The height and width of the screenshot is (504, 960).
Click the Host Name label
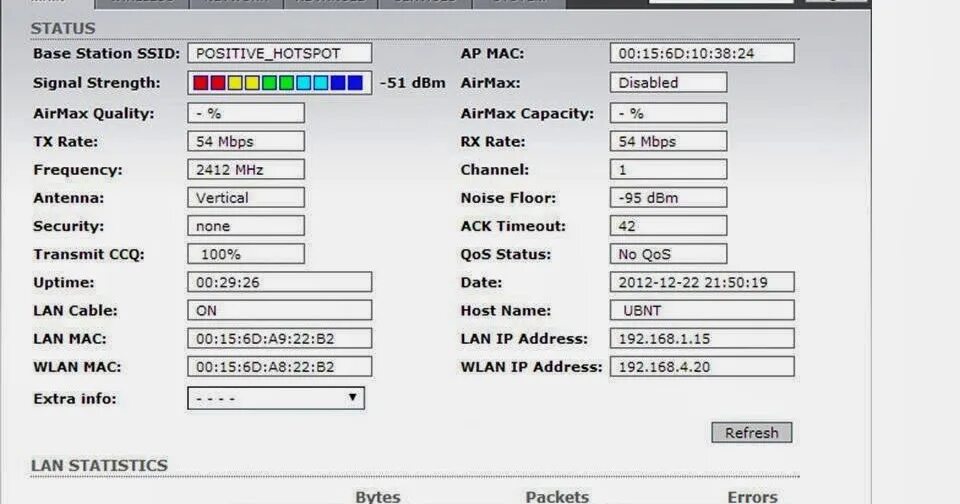(x=506, y=311)
